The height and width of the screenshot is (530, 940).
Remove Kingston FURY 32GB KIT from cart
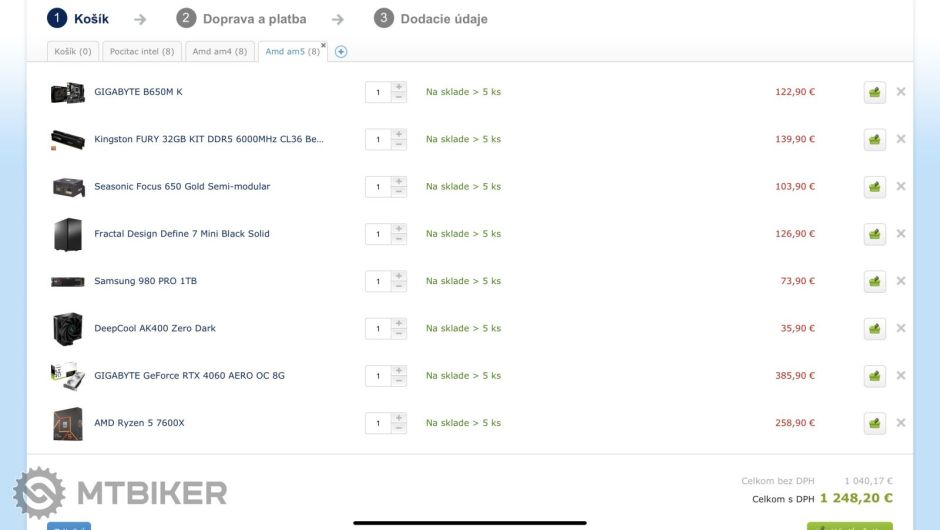(901, 139)
